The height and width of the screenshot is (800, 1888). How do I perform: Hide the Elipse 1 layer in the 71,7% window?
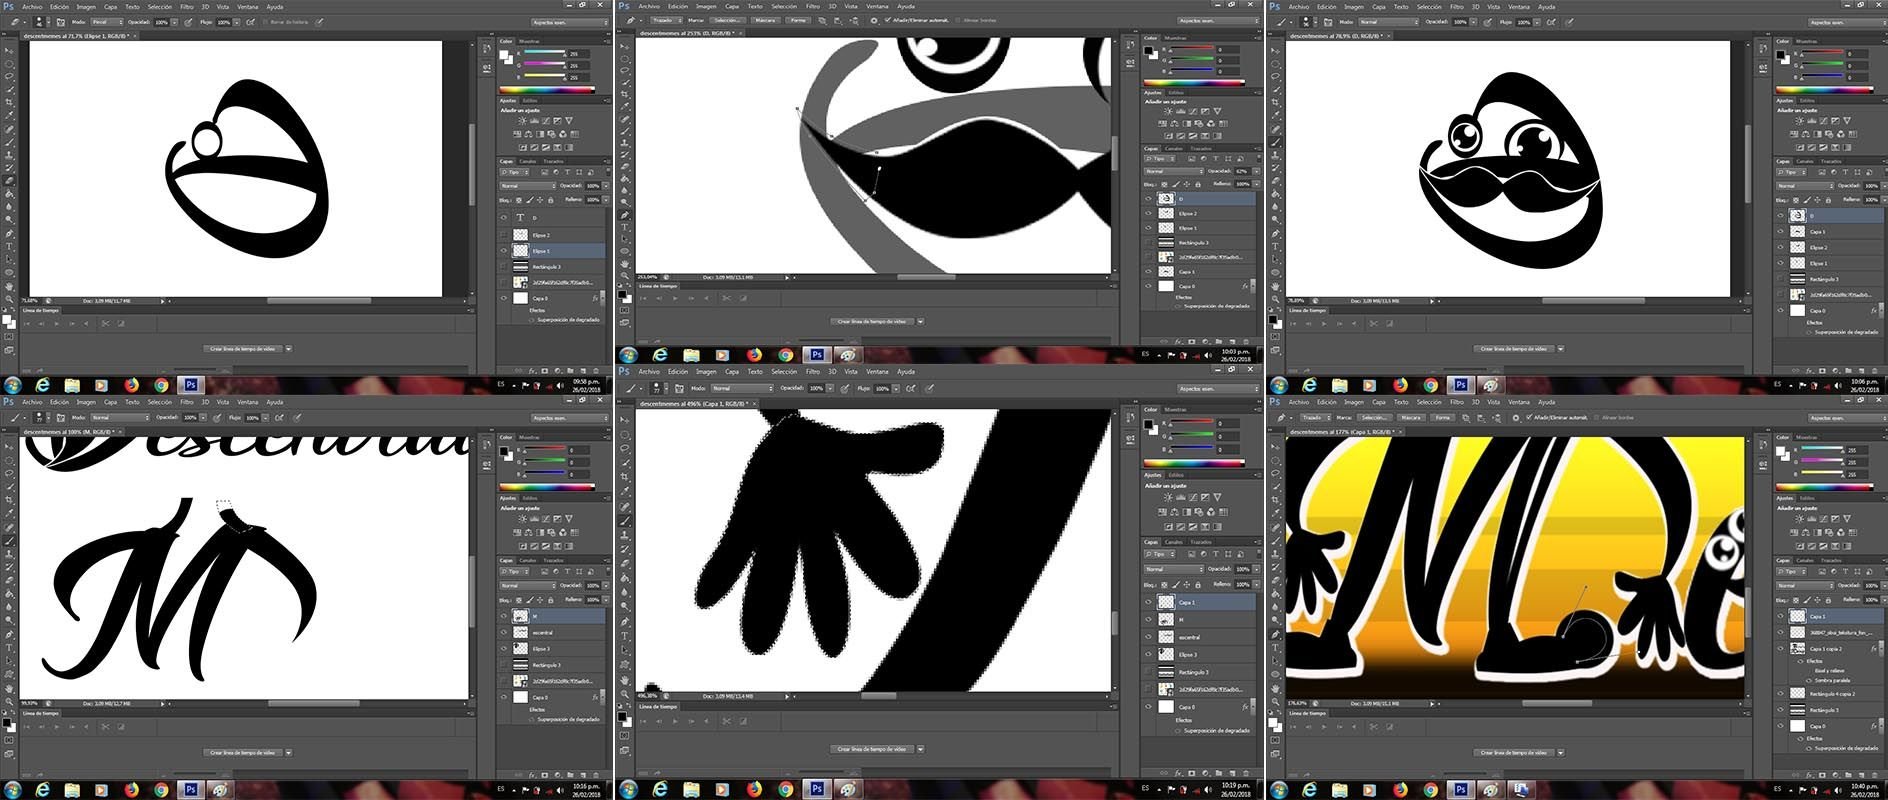pos(504,251)
